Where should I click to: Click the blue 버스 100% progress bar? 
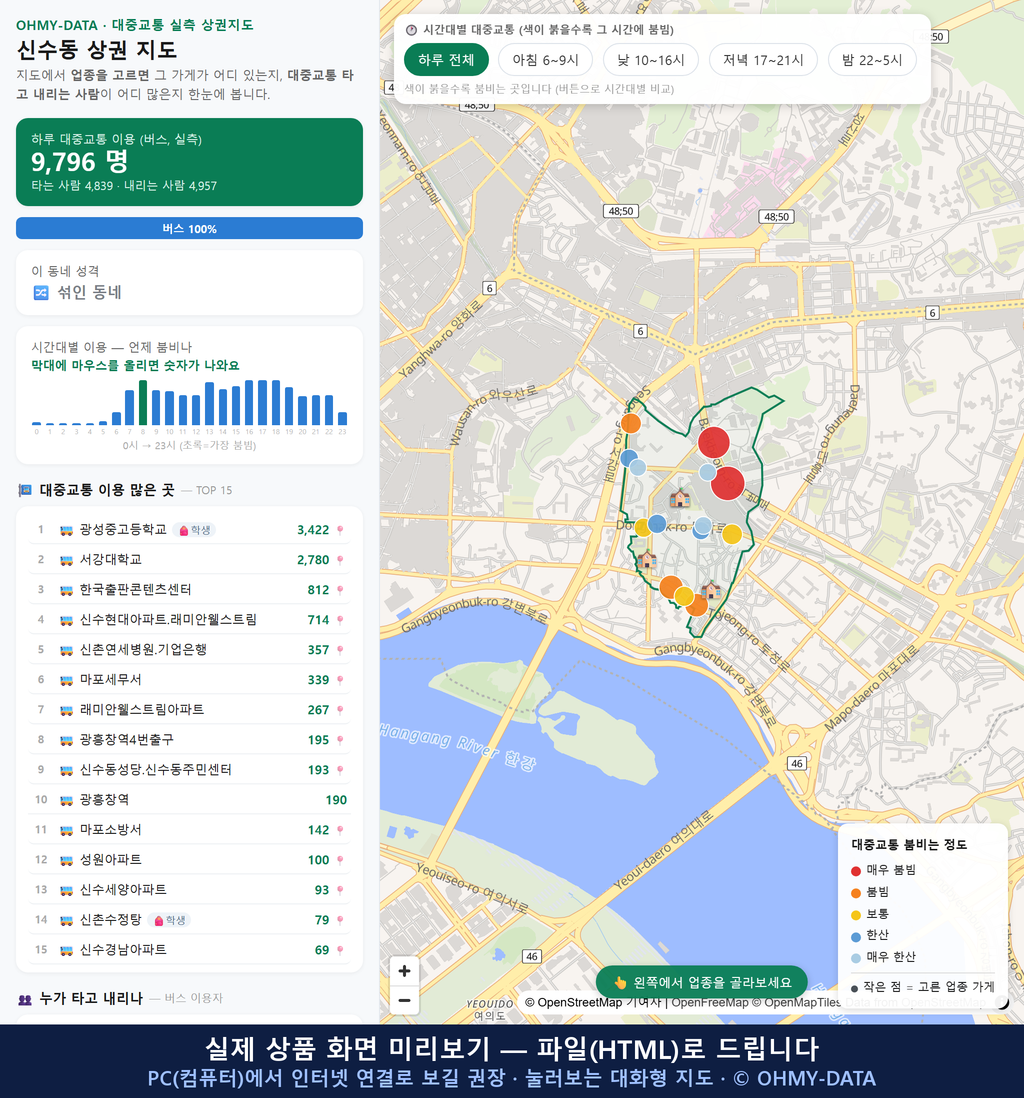189,228
